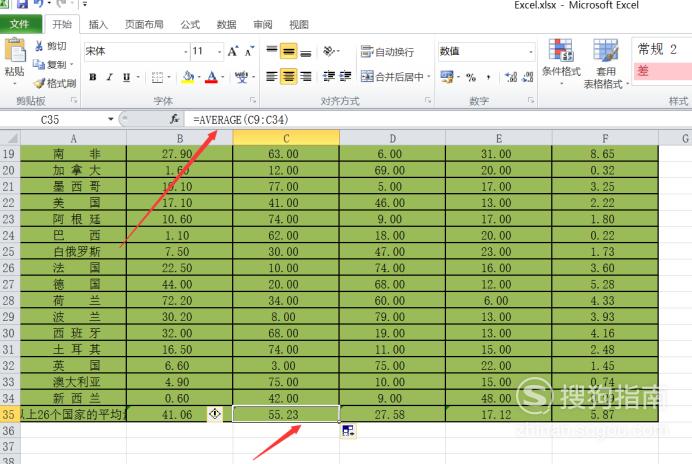Switch to the Page Layout (页面布局) tab
The image size is (692, 464).
[x=144, y=25]
